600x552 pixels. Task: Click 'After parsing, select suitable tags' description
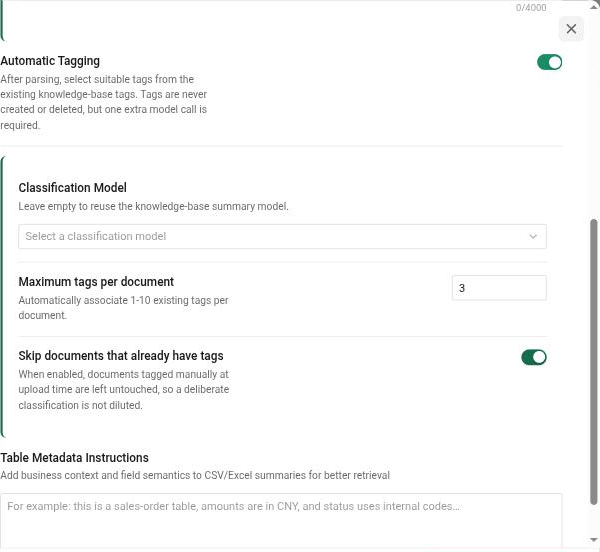click(x=104, y=102)
